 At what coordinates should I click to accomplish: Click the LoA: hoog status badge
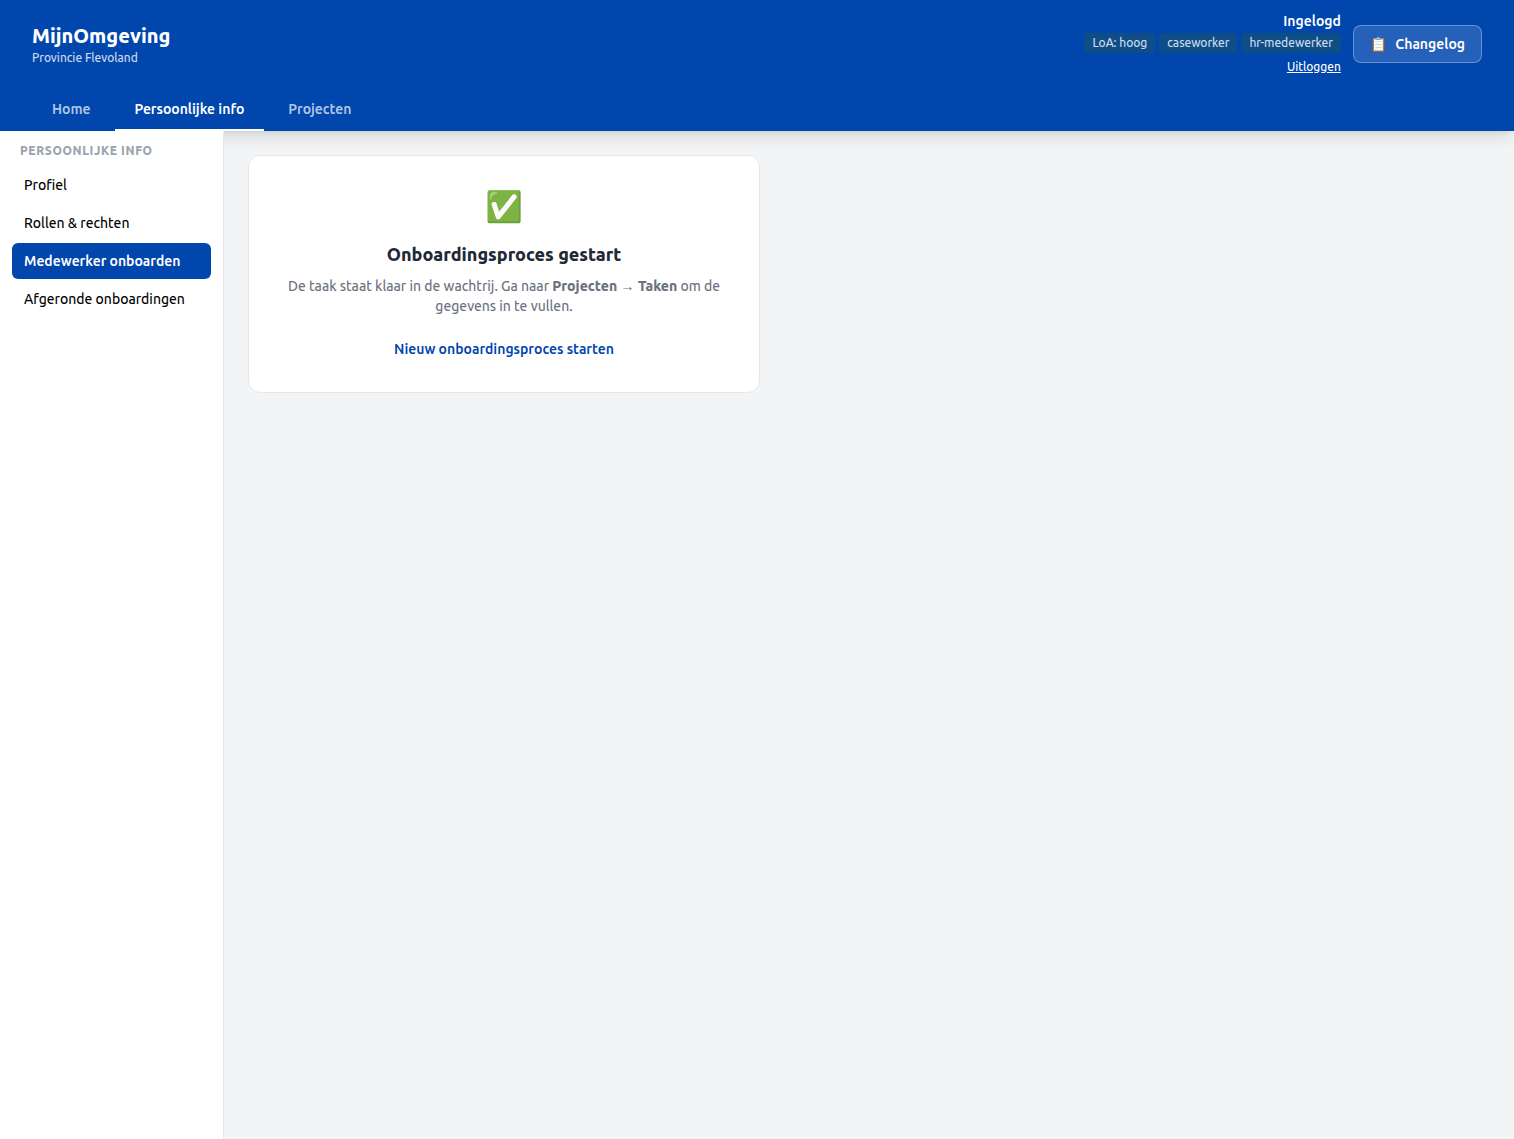(x=1119, y=42)
